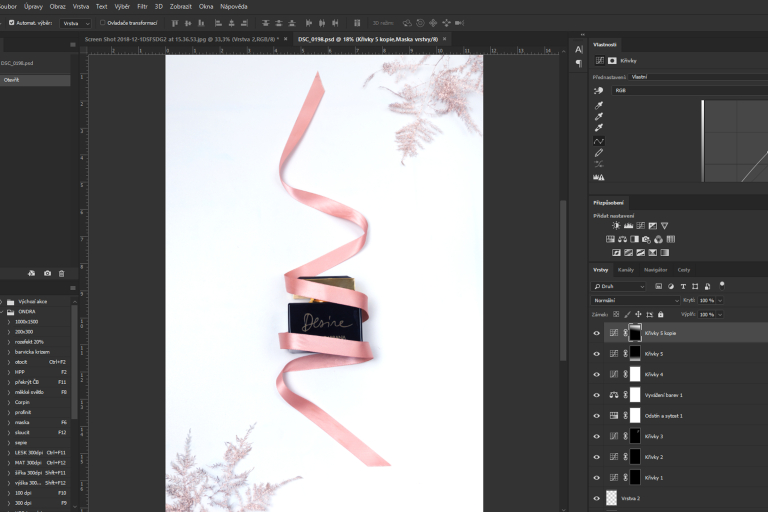The height and width of the screenshot is (512, 768).
Task: Open the RGB channel dropdown in Curves
Action: pyautogui.click(x=650, y=90)
